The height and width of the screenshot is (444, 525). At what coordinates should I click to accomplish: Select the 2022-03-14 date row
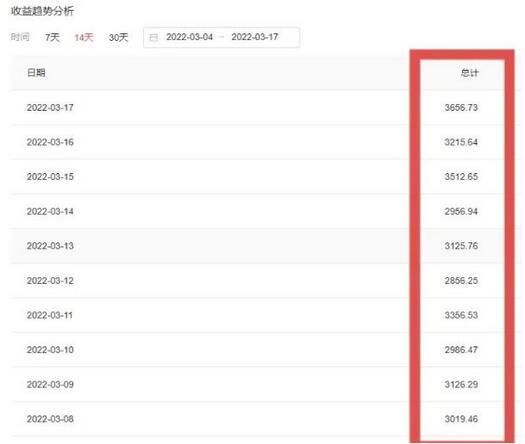[266, 211]
